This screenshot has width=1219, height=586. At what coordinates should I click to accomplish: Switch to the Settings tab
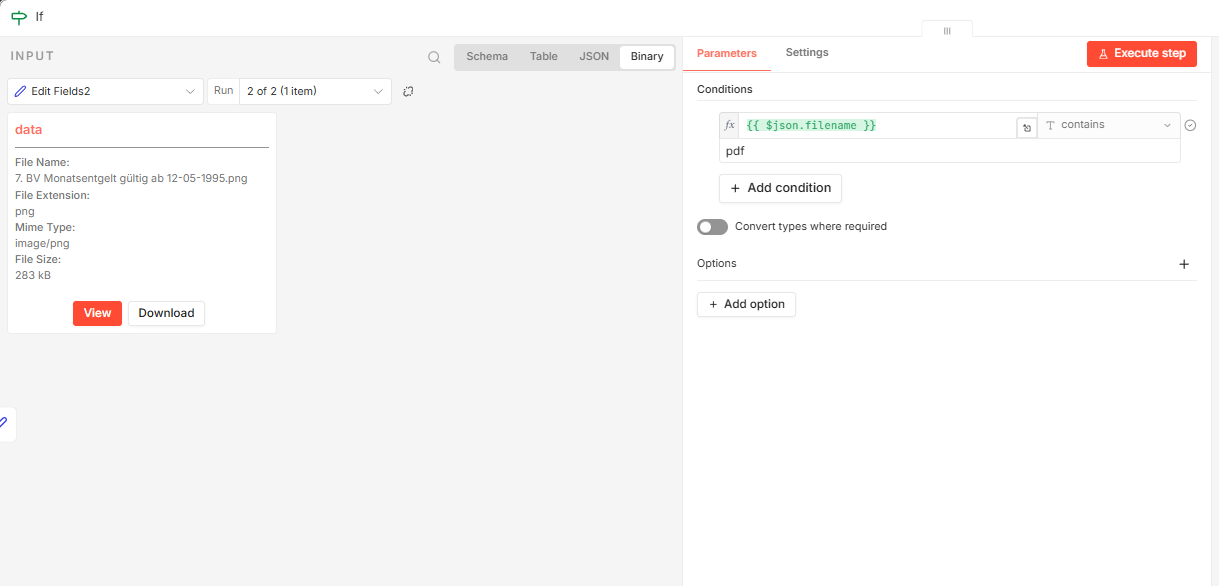pos(807,53)
